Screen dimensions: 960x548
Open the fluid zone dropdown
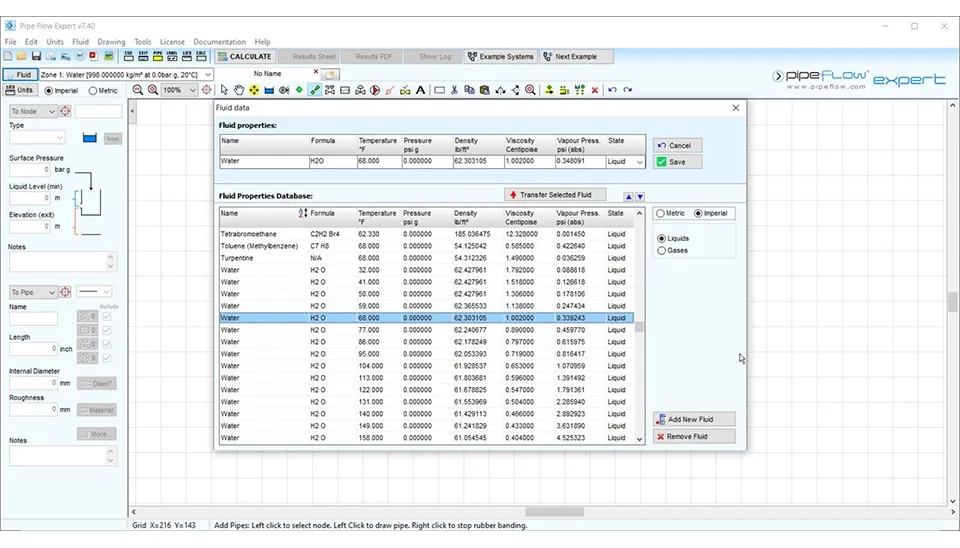pyautogui.click(x=208, y=75)
